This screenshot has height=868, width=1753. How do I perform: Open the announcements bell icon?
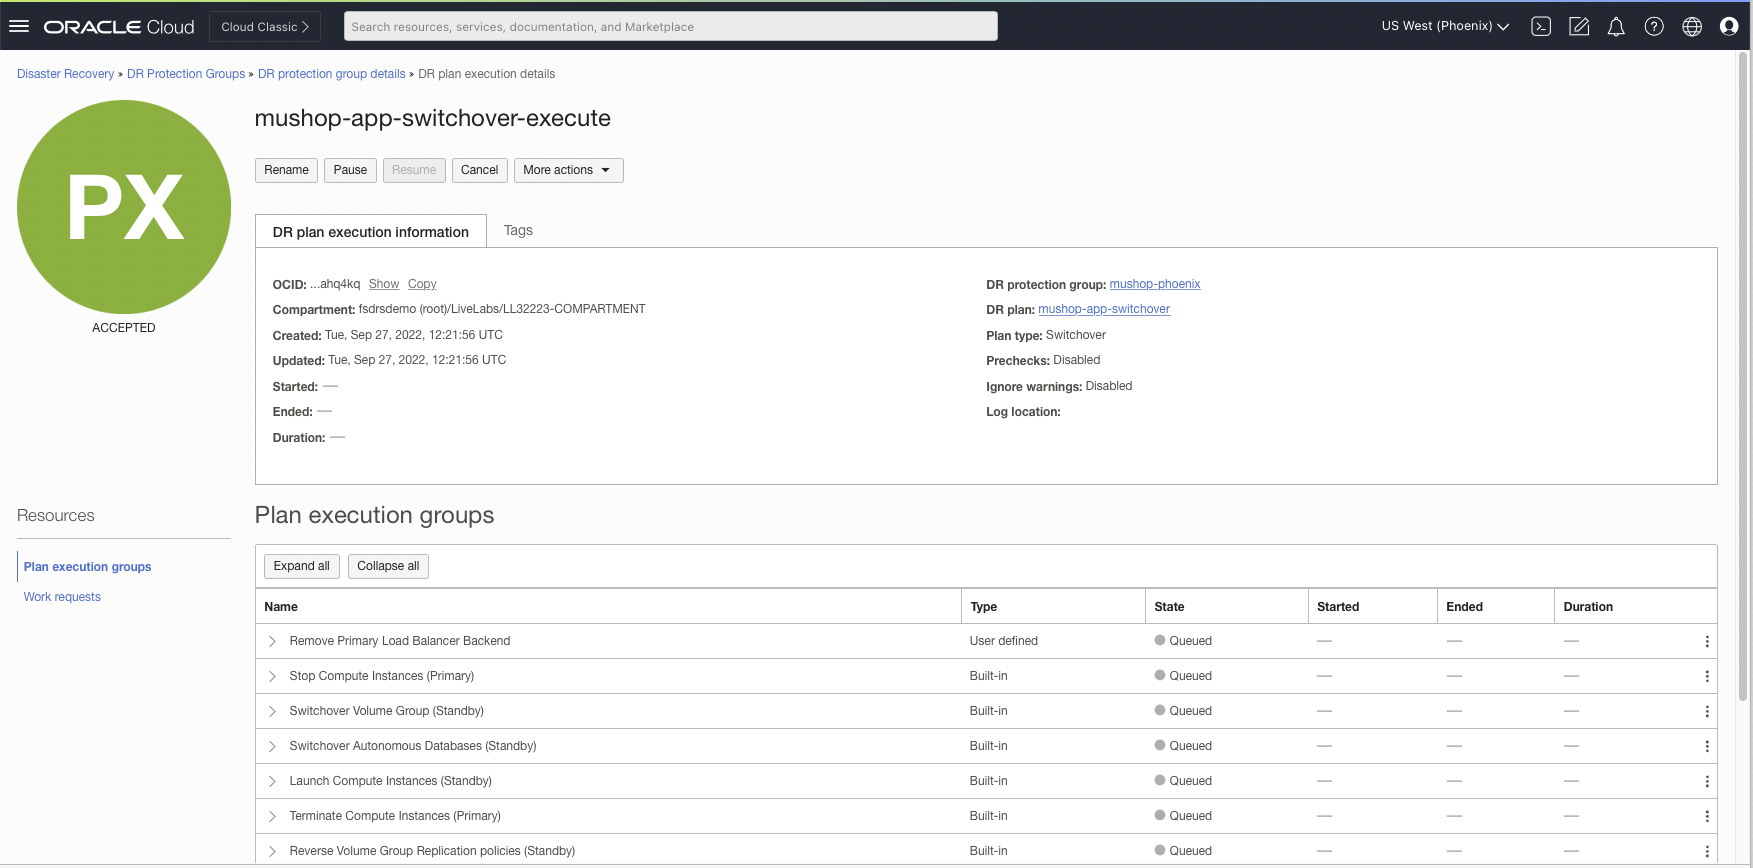(1616, 27)
